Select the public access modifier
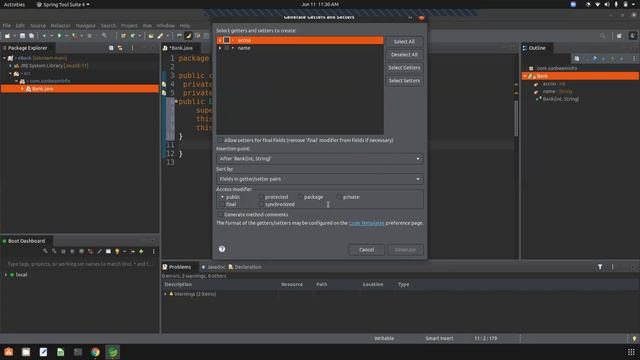 point(222,197)
